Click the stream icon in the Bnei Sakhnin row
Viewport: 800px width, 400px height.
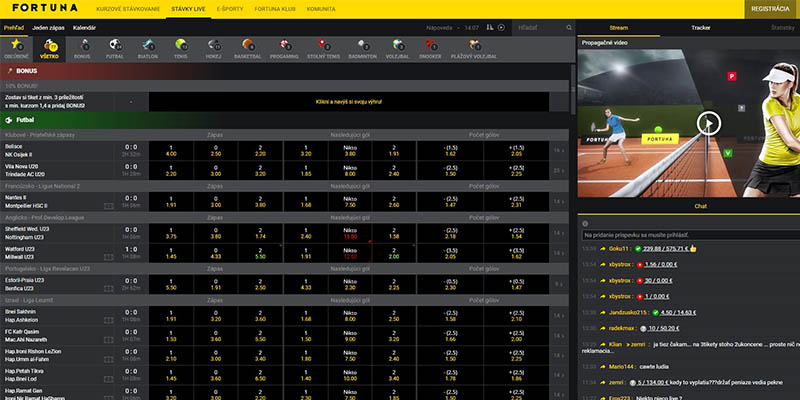[108, 320]
